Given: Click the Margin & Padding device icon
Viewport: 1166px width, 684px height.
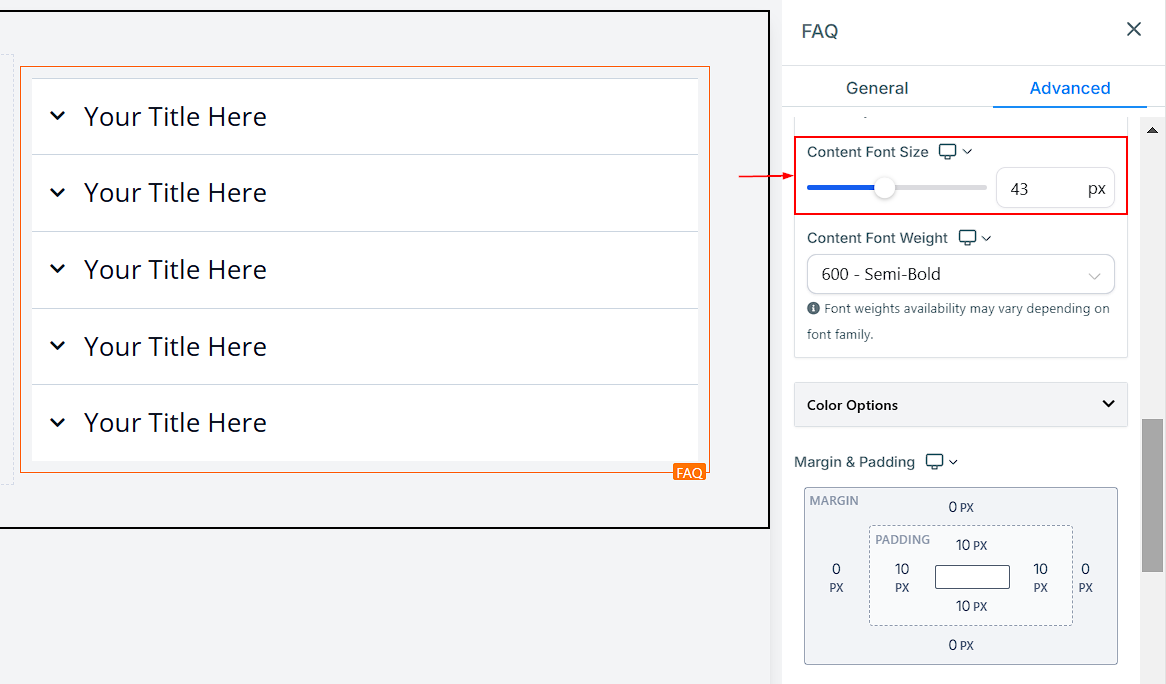Looking at the screenshot, I should coord(934,462).
